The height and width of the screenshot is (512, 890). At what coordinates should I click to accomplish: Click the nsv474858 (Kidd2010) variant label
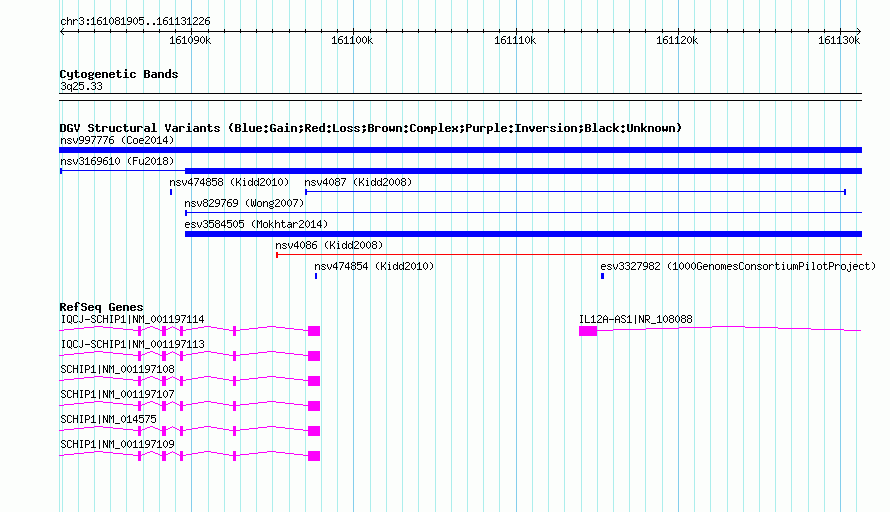point(229,182)
